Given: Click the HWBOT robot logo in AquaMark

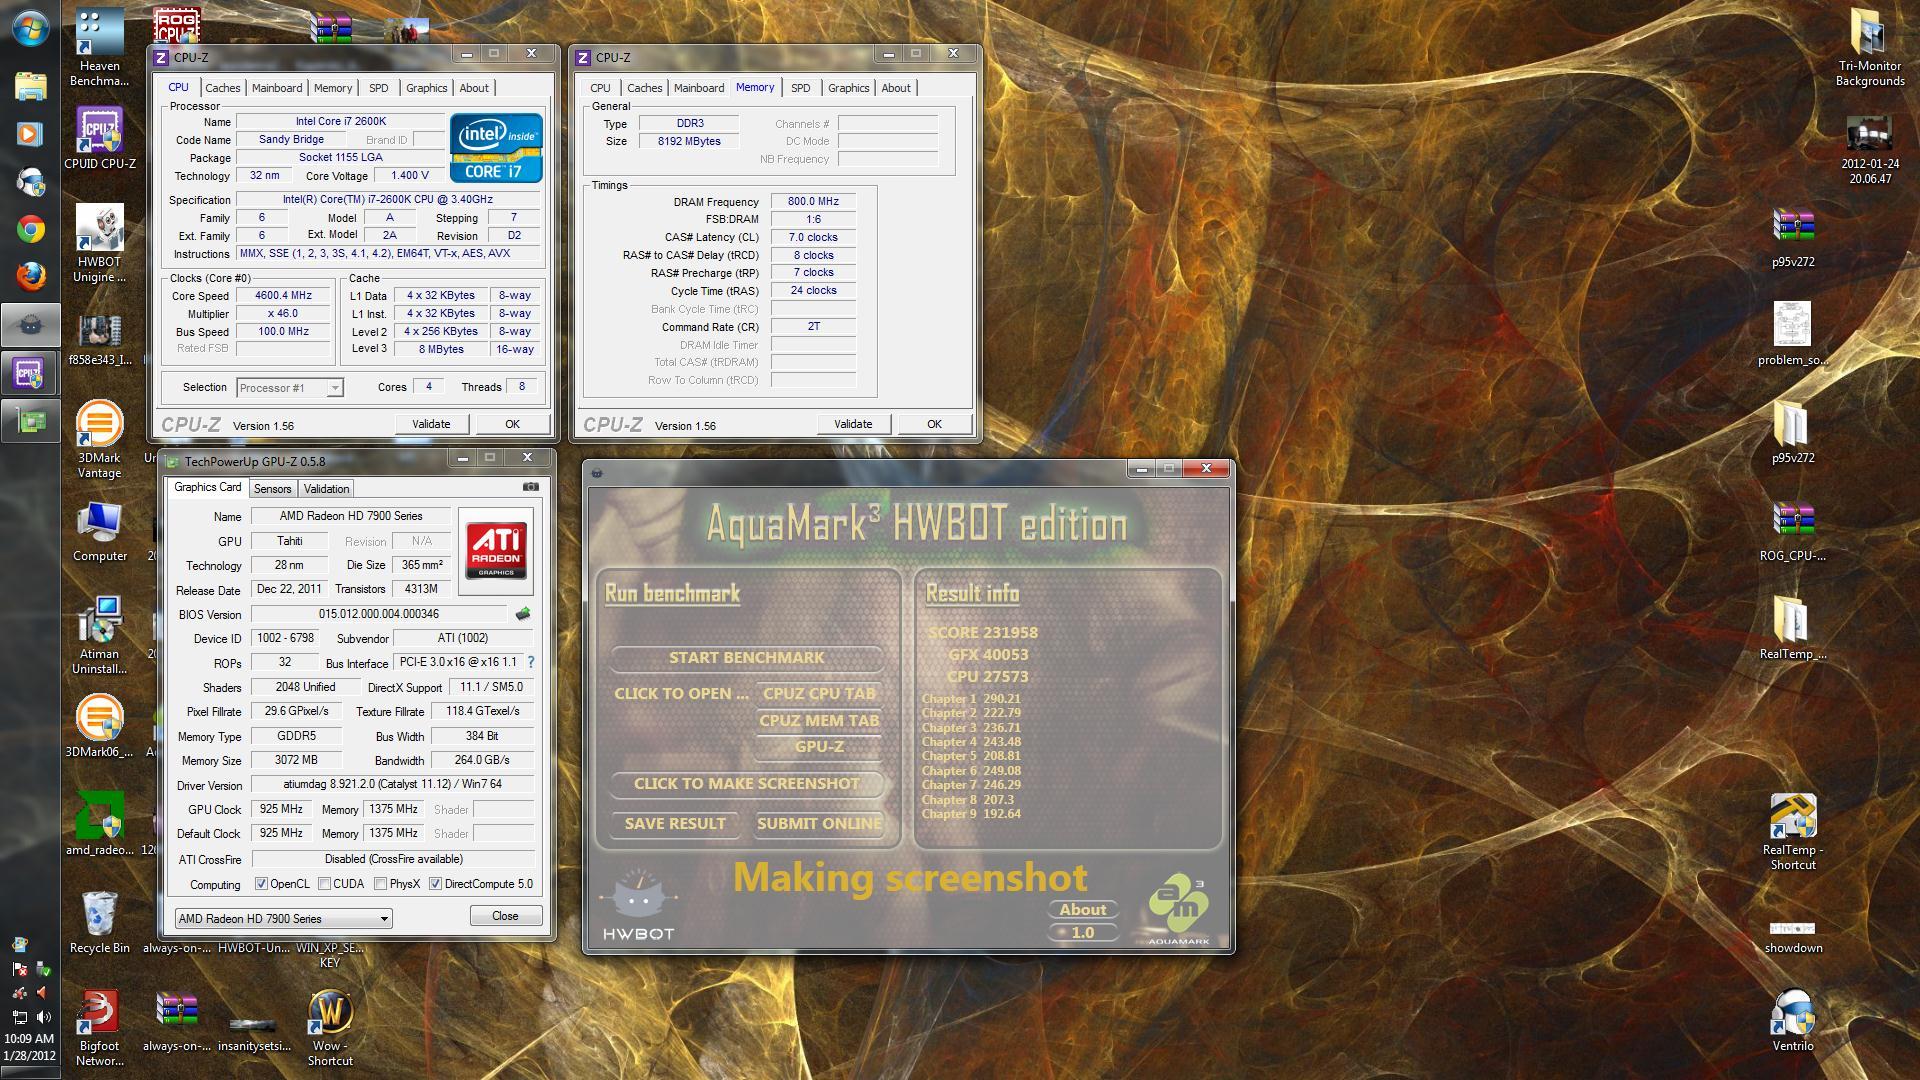Looking at the screenshot, I should coord(638,905).
